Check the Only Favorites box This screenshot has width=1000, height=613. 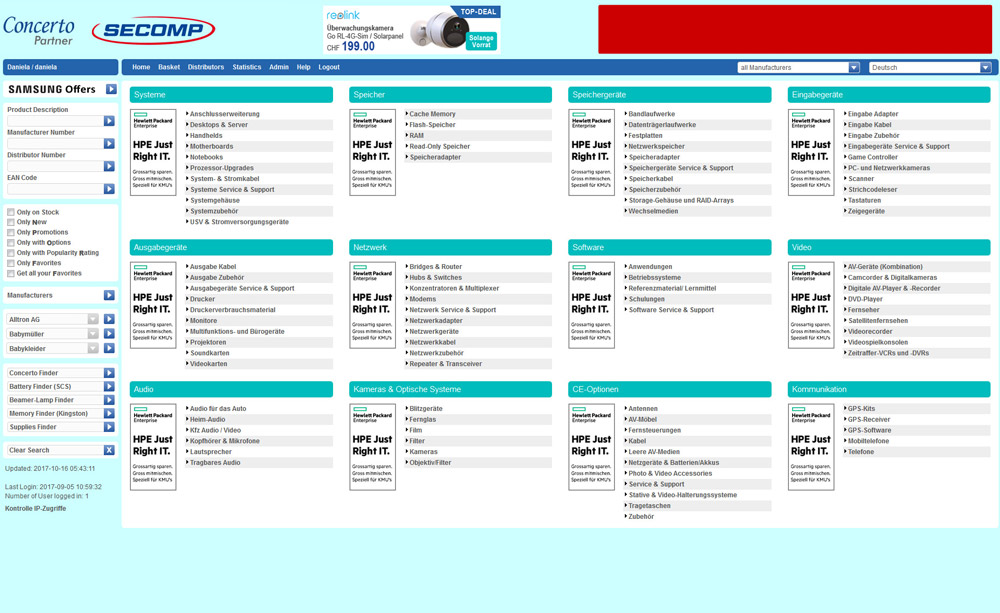[11, 263]
